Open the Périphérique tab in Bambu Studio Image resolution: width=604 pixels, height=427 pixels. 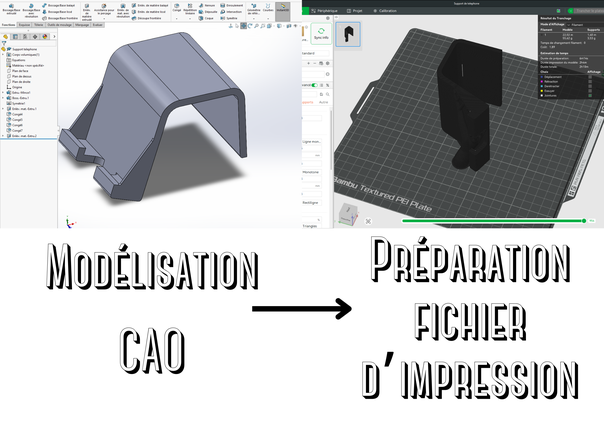[324, 11]
